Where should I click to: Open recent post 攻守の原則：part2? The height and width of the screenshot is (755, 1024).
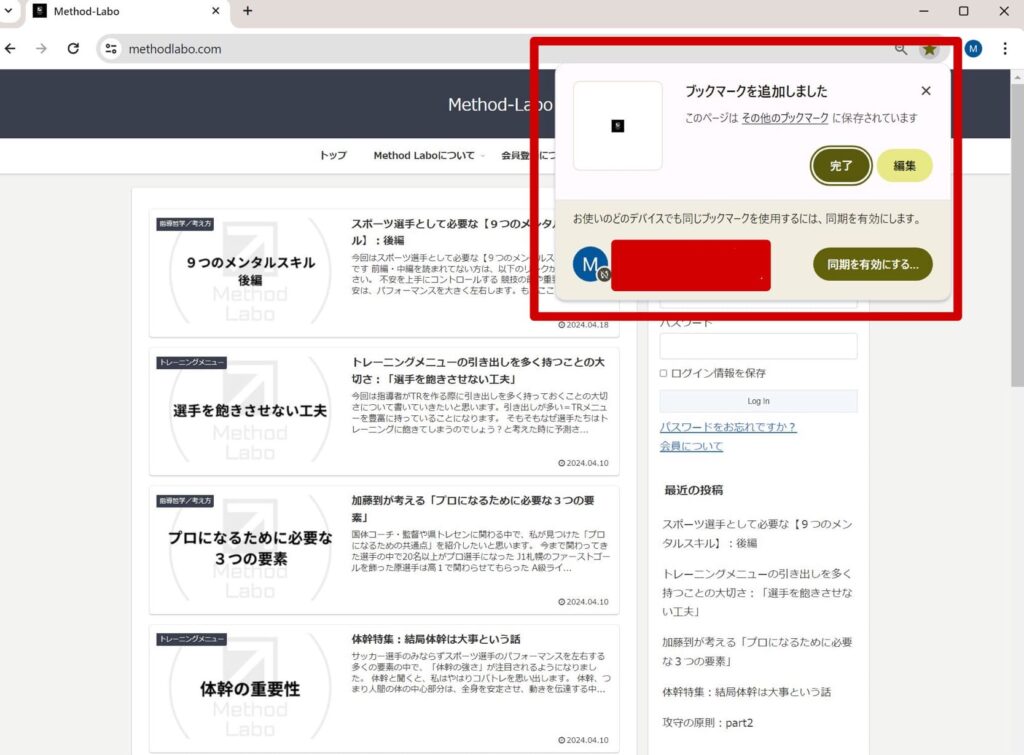pyautogui.click(x=707, y=722)
